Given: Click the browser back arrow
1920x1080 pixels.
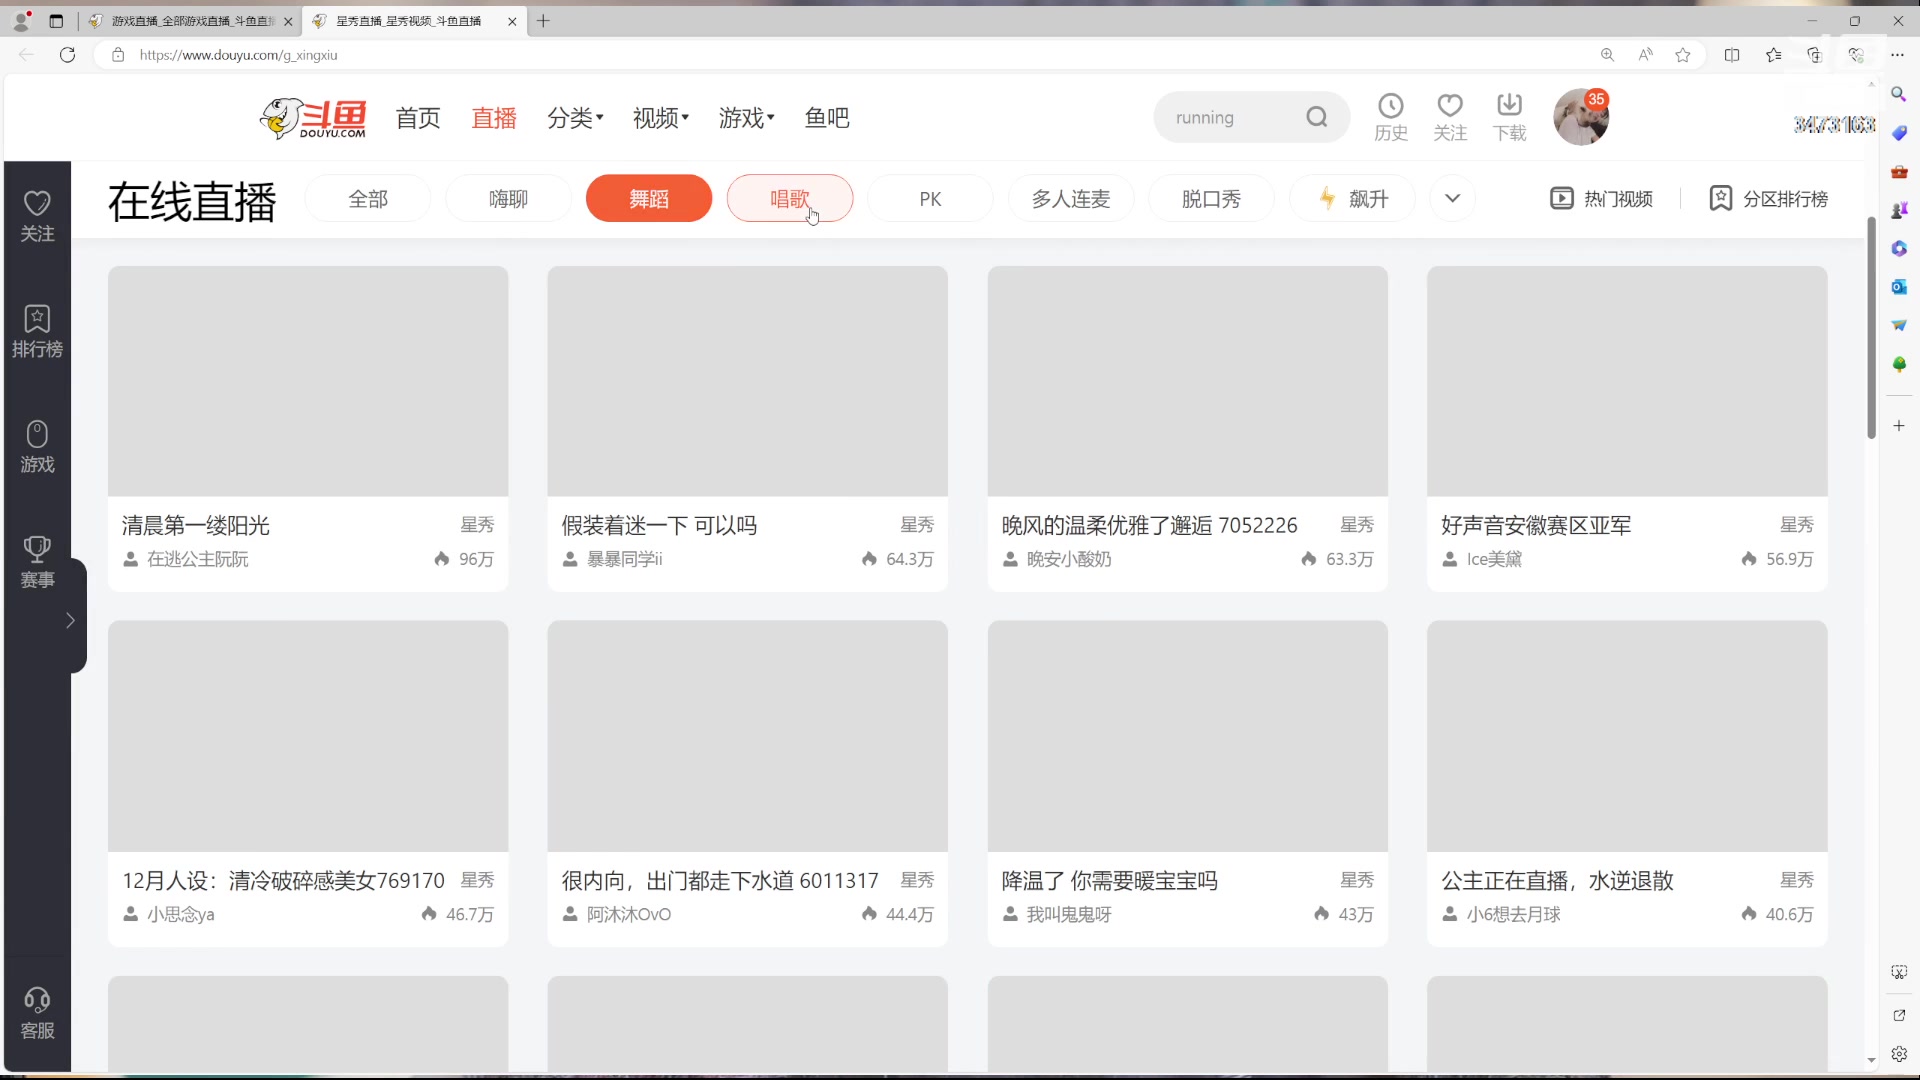Looking at the screenshot, I should (26, 55).
